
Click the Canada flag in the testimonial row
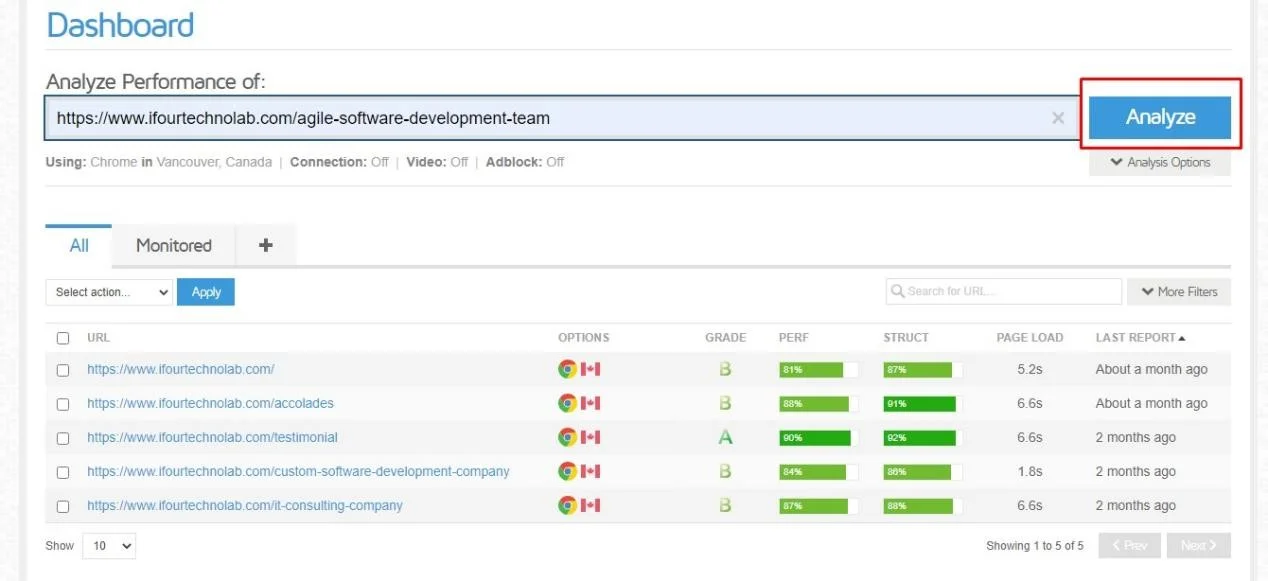point(591,437)
